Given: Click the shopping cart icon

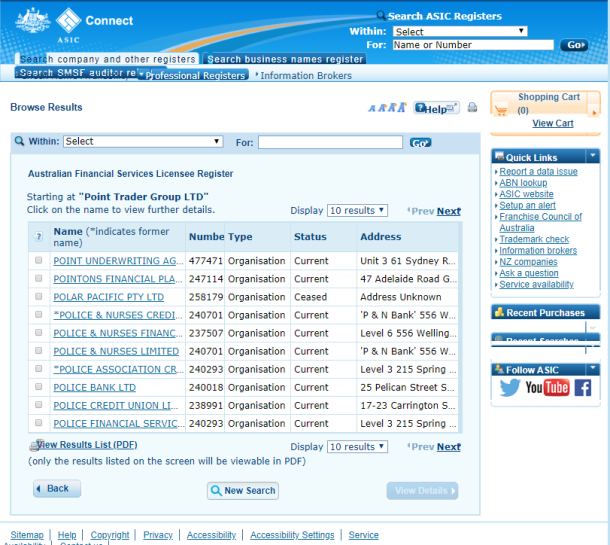Looking at the screenshot, I should (501, 111).
